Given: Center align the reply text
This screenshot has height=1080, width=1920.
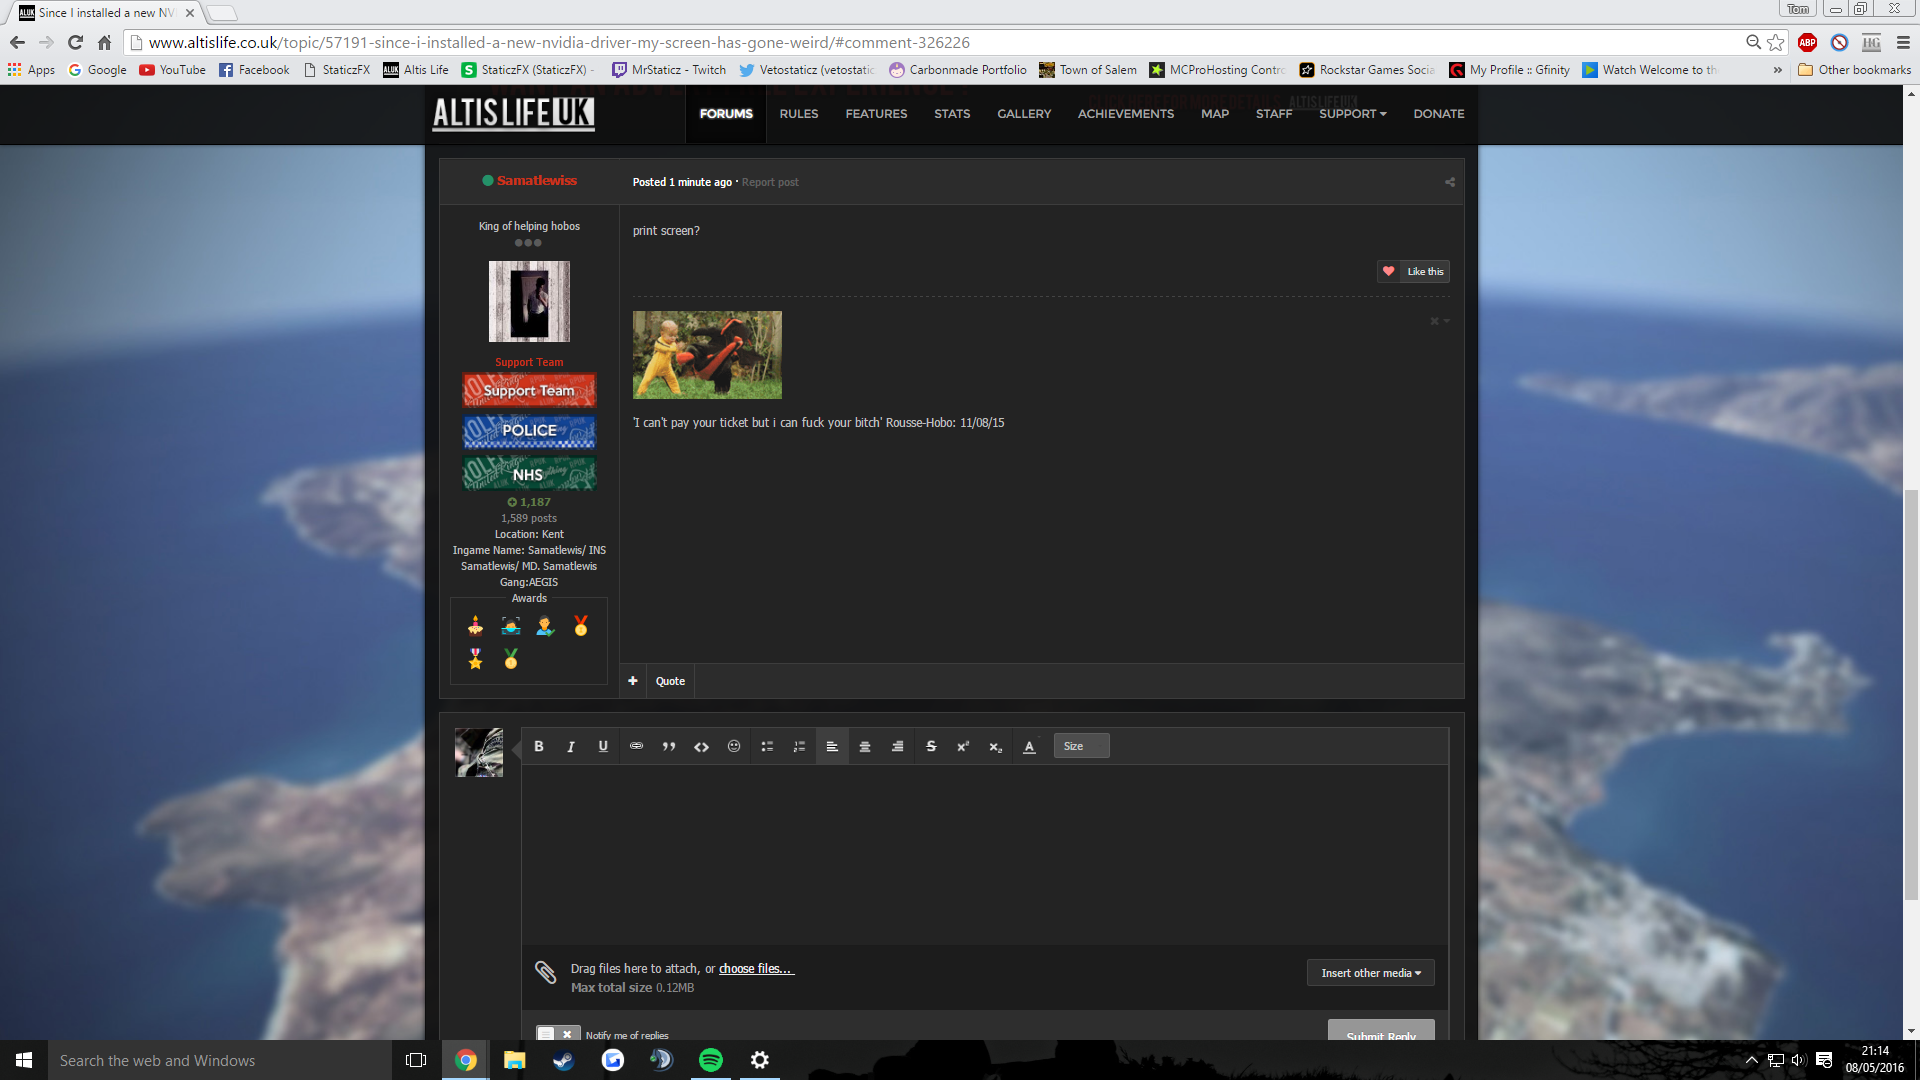Looking at the screenshot, I should point(865,746).
